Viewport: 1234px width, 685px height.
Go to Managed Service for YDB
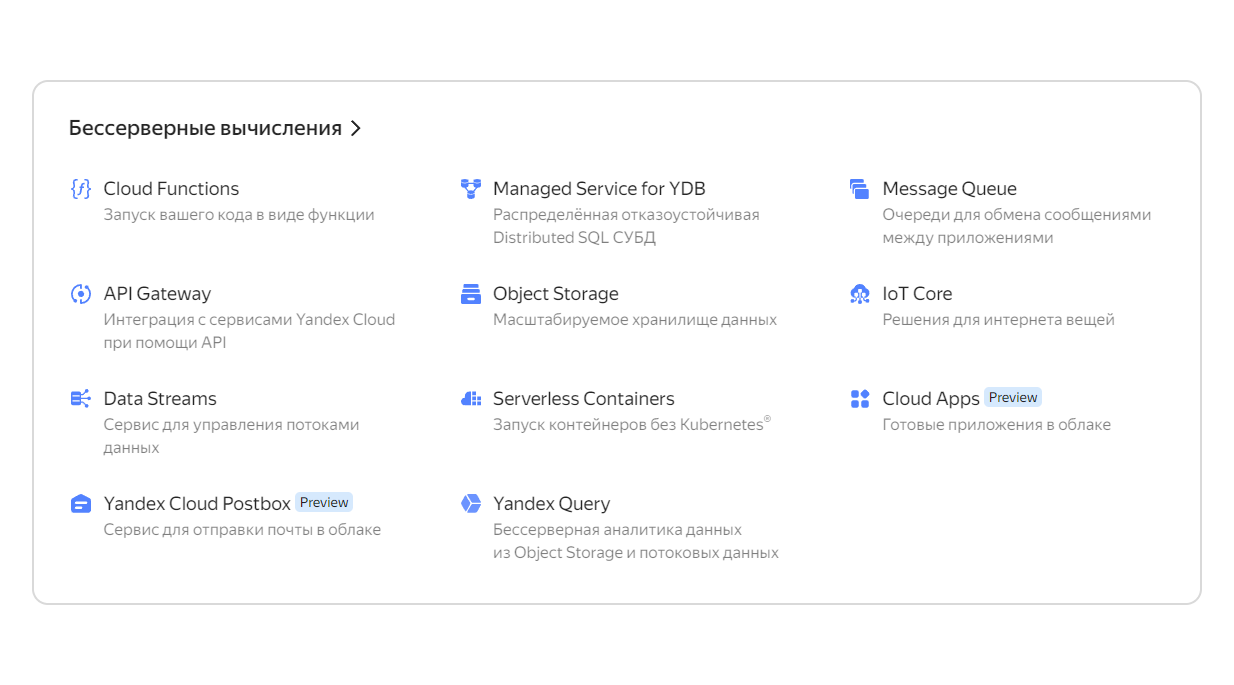coord(599,189)
